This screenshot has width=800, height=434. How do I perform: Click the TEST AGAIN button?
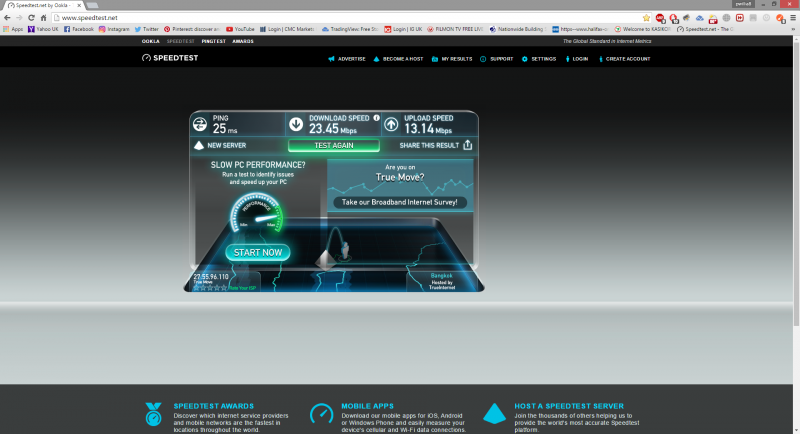coord(334,145)
